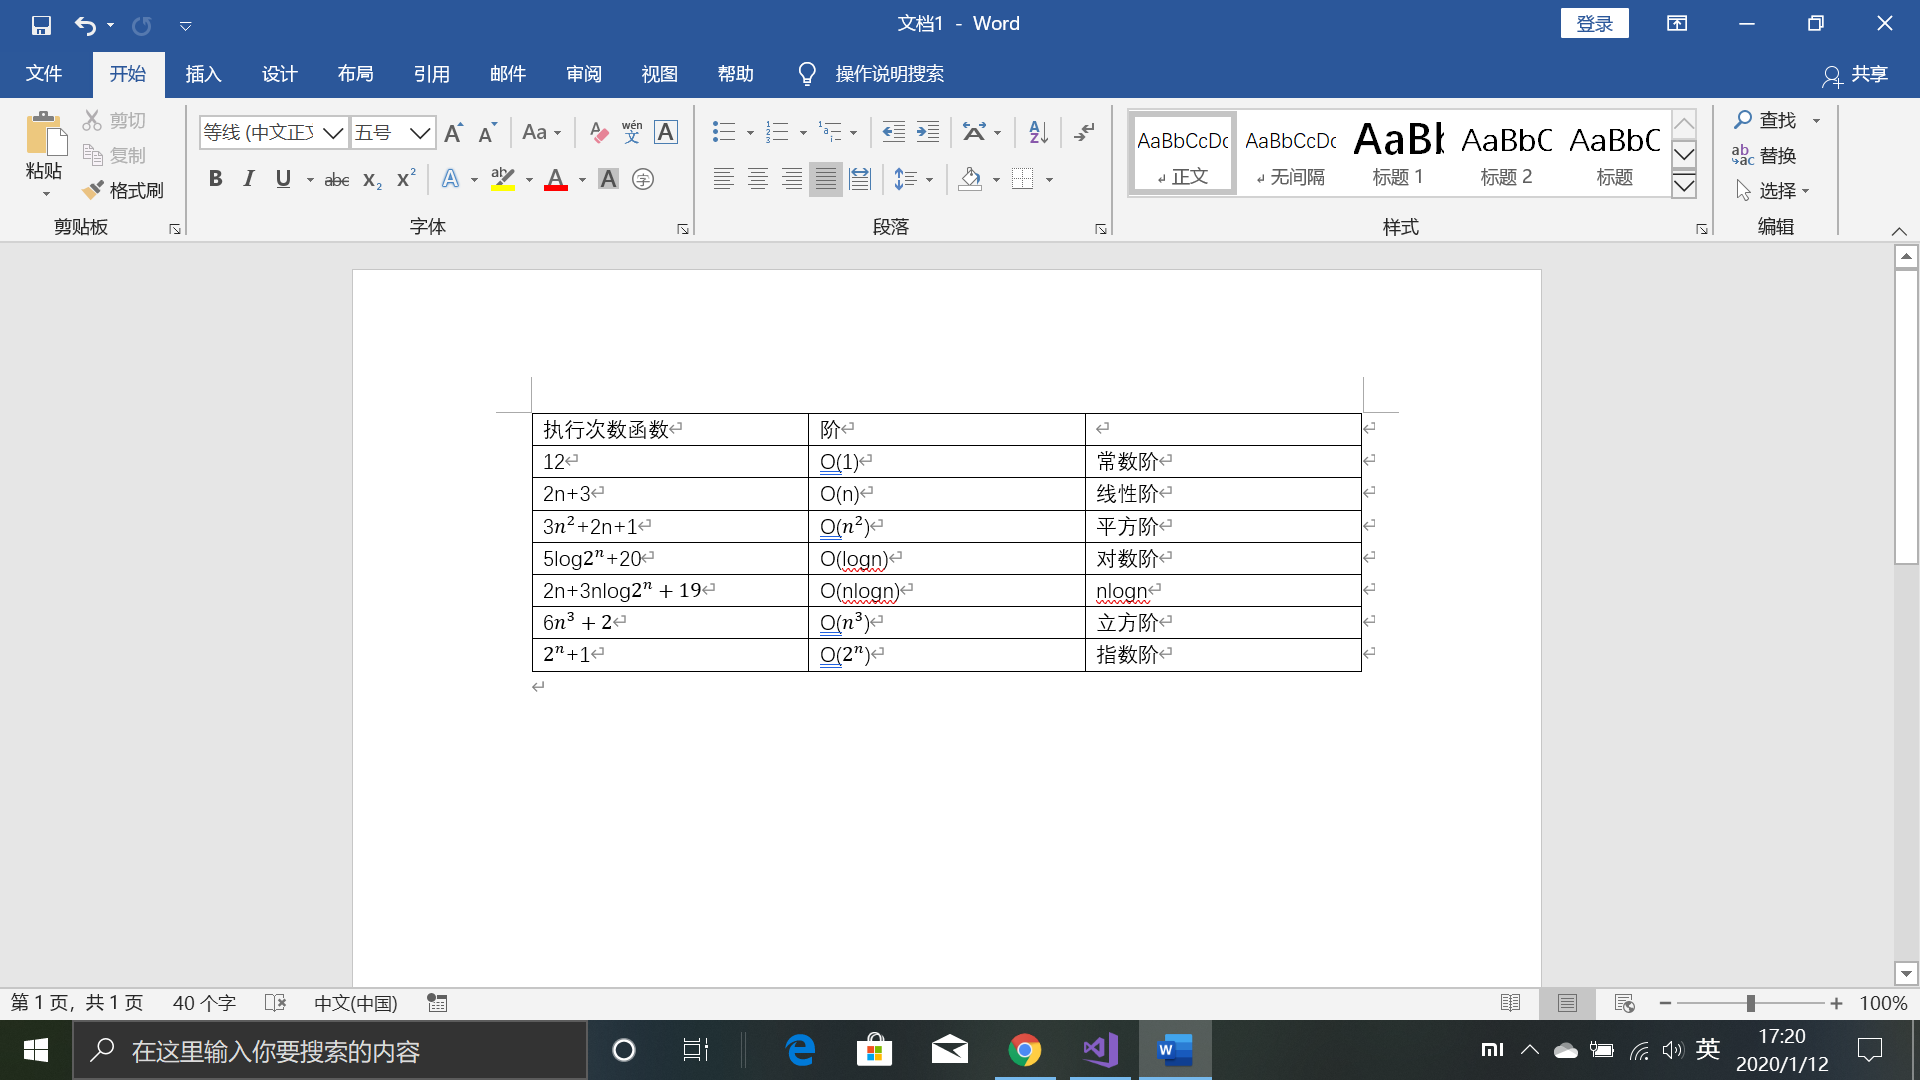Image resolution: width=1920 pixels, height=1080 pixels.
Task: Click the Strikethrough abc icon
Action: pos(337,180)
